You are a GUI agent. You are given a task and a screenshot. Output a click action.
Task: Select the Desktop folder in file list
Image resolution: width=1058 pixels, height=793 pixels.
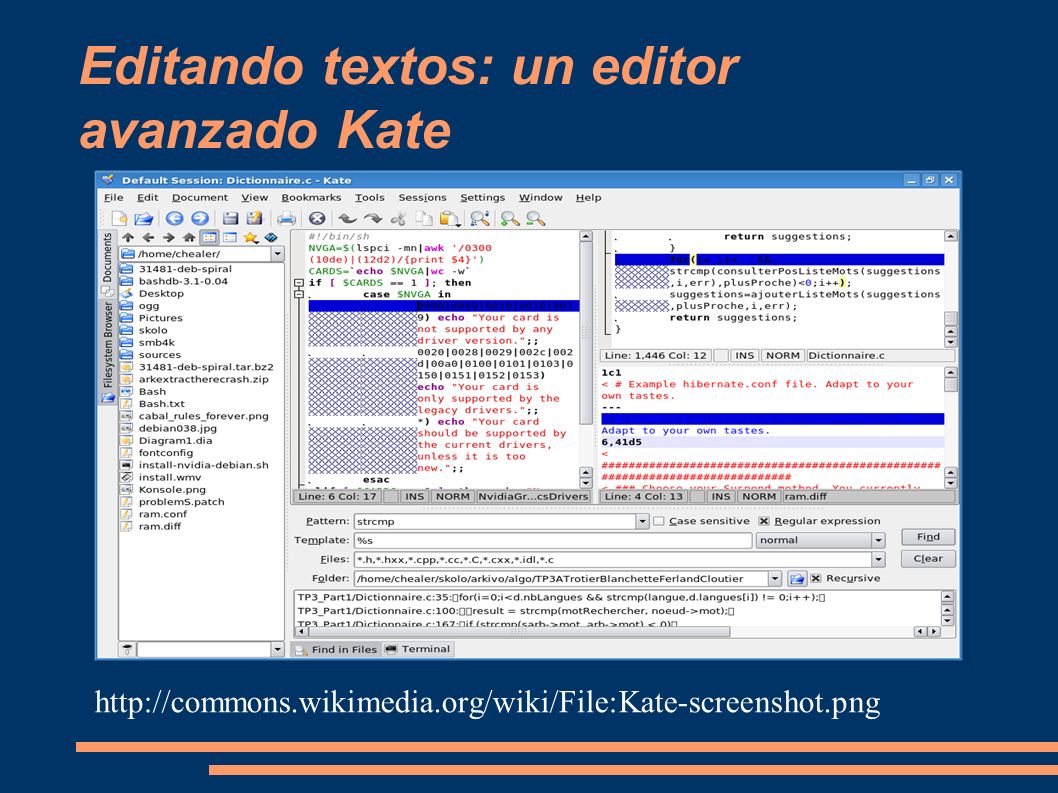161,294
